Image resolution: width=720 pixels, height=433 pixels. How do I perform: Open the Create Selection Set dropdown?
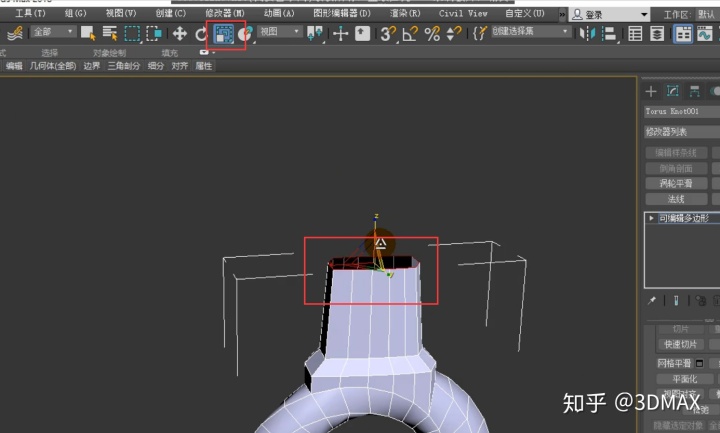[x=530, y=32]
